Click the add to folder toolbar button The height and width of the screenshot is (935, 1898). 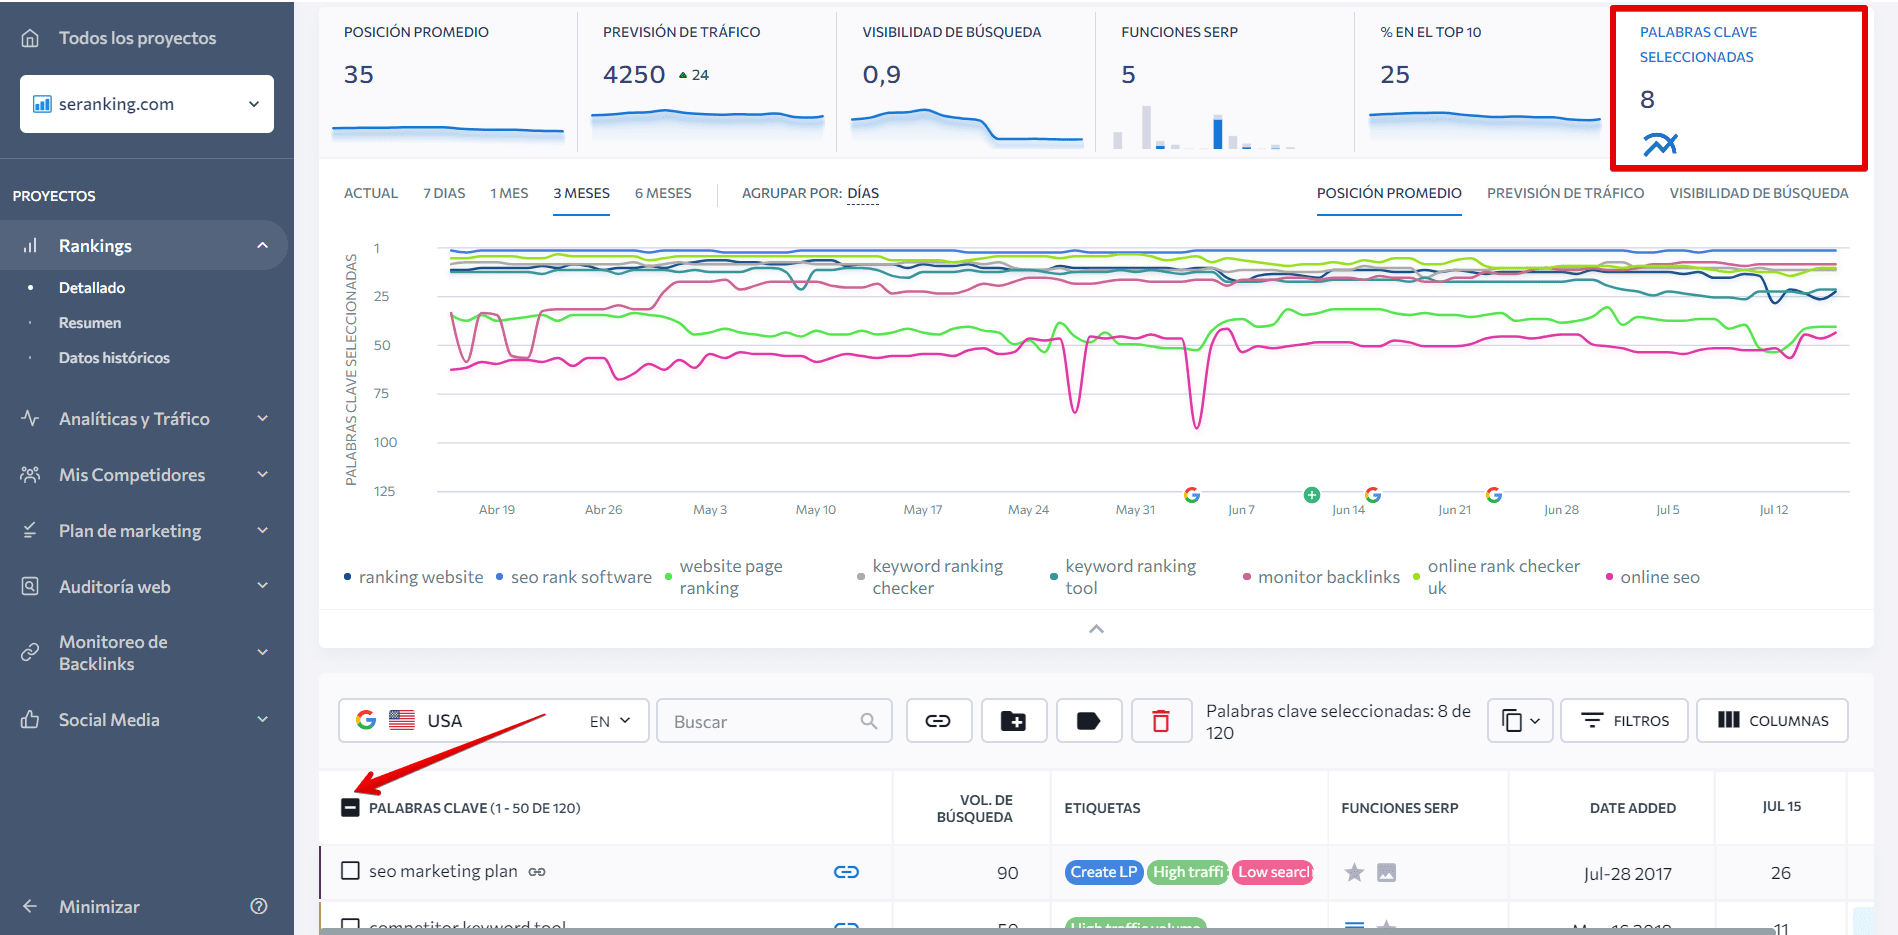pos(1014,721)
